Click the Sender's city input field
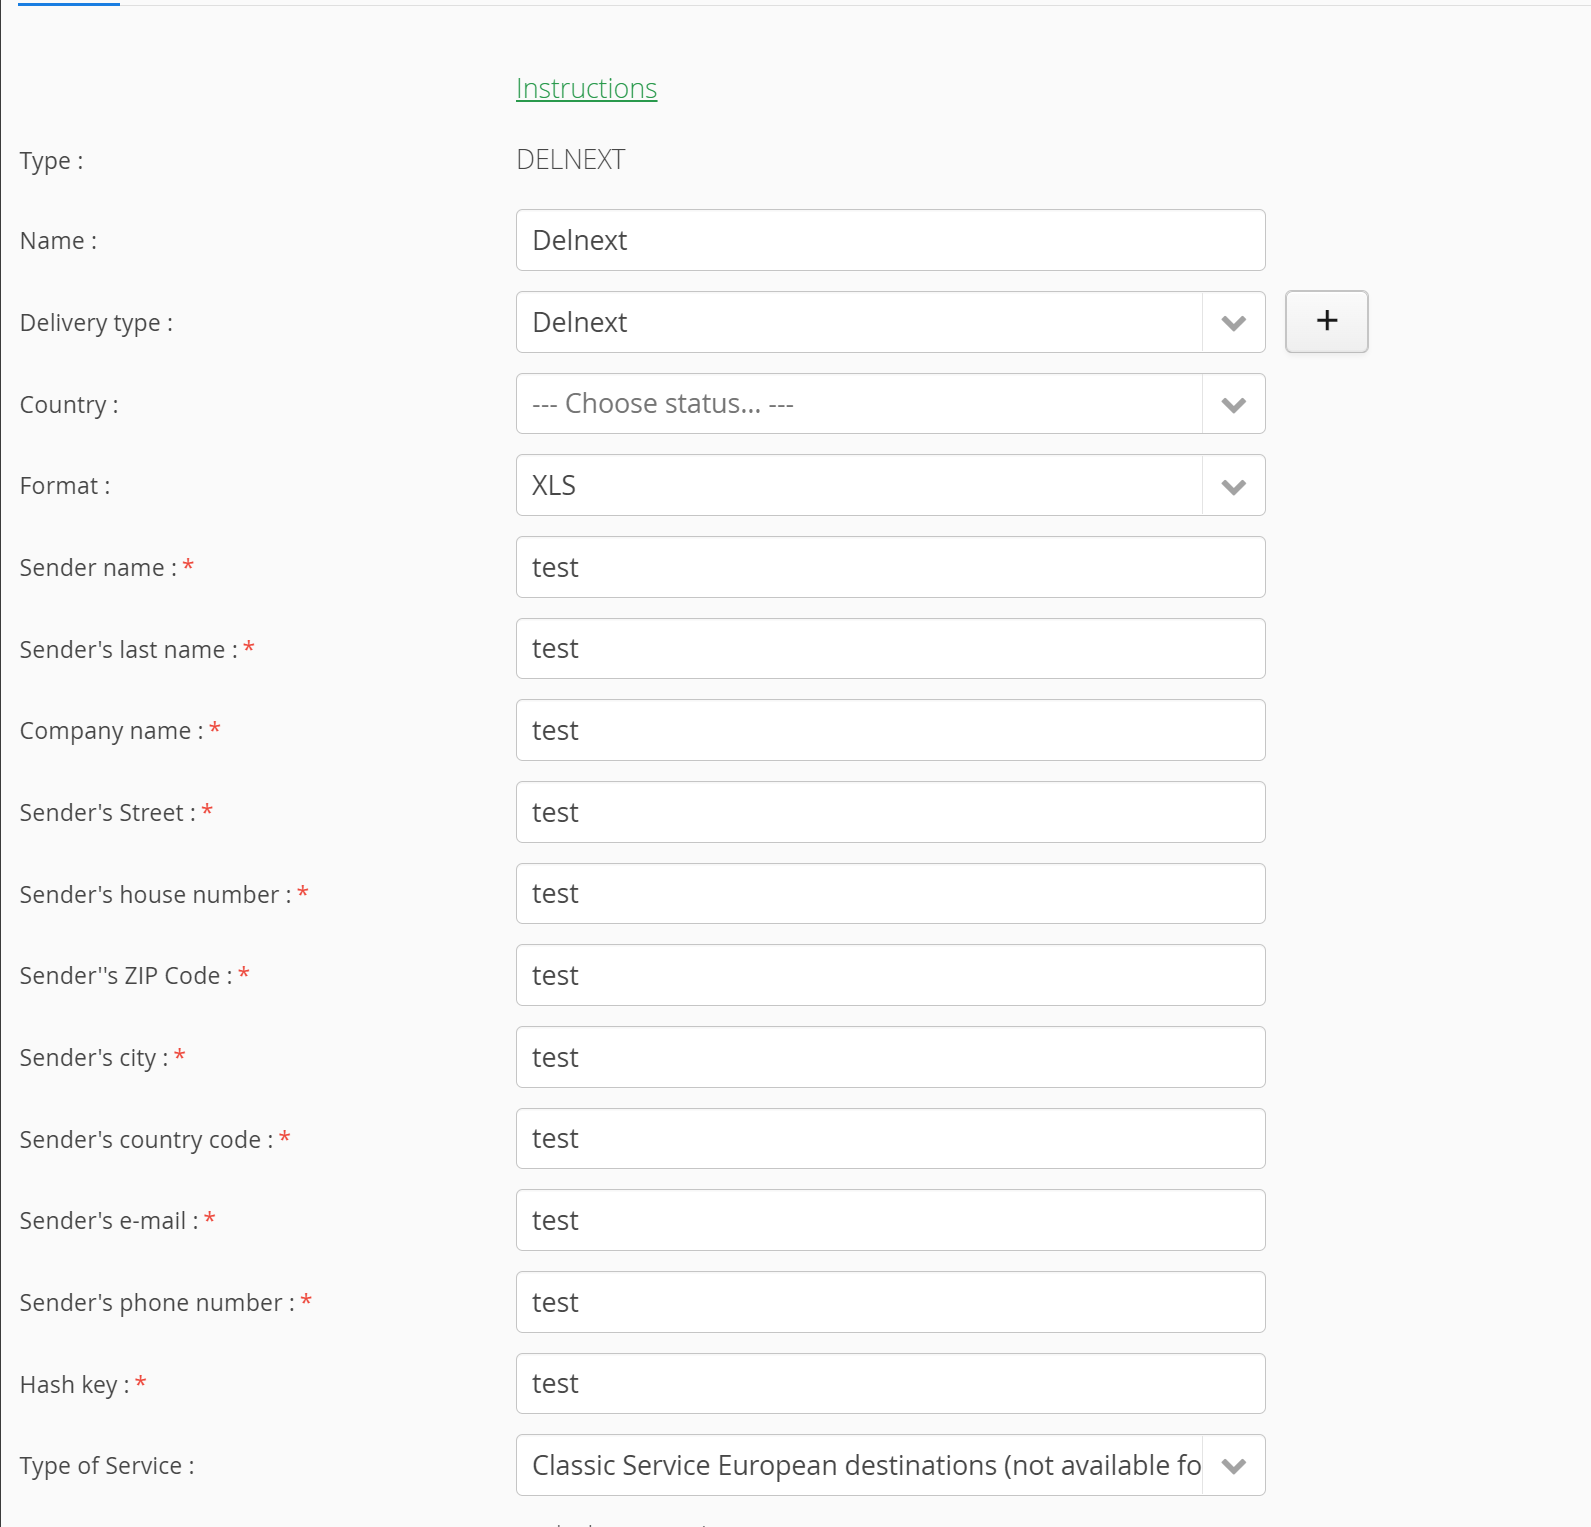 pyautogui.click(x=890, y=1057)
